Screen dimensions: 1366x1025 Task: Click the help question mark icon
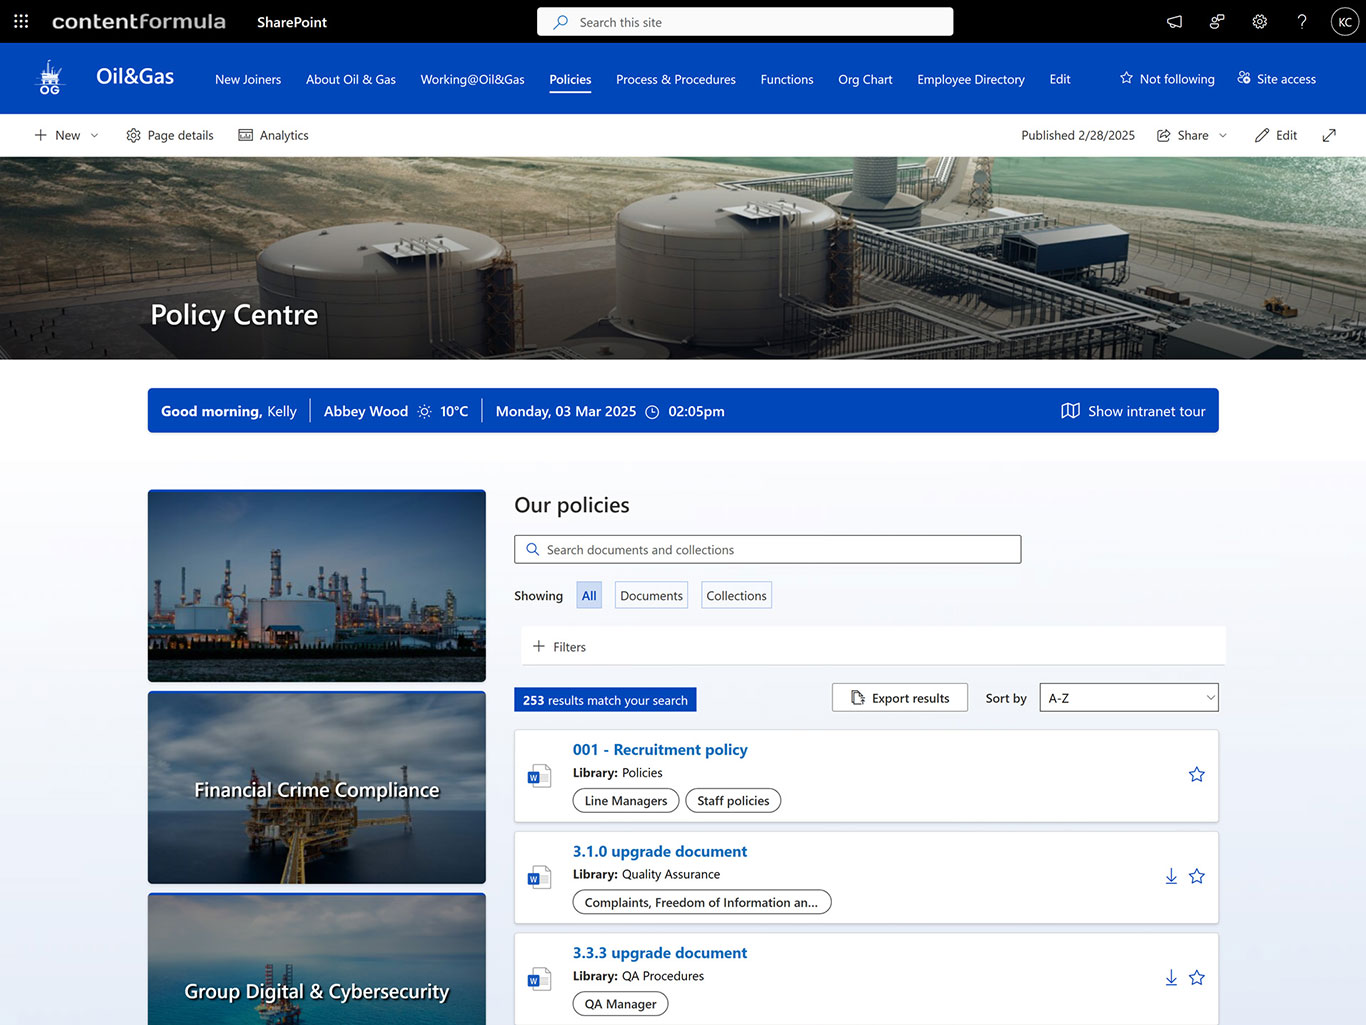1301,22
